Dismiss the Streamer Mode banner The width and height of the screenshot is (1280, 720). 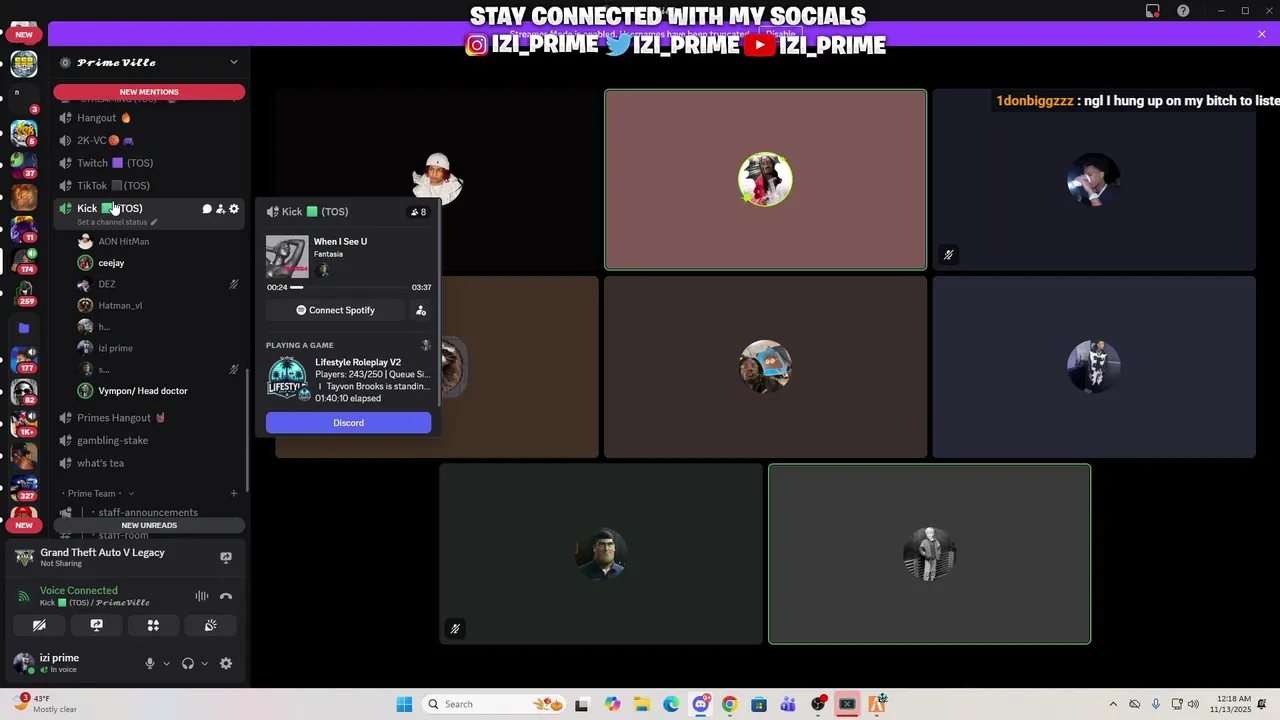1262,34
